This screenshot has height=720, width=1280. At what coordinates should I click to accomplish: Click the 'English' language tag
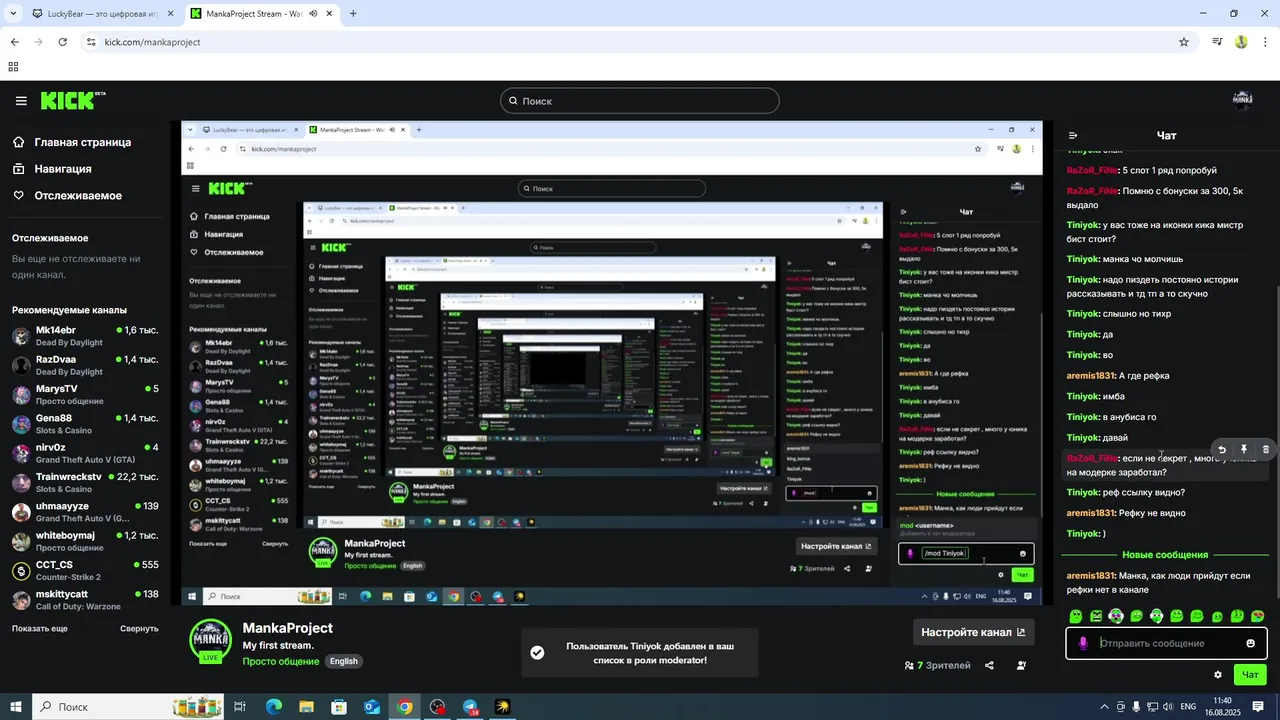[344, 661]
